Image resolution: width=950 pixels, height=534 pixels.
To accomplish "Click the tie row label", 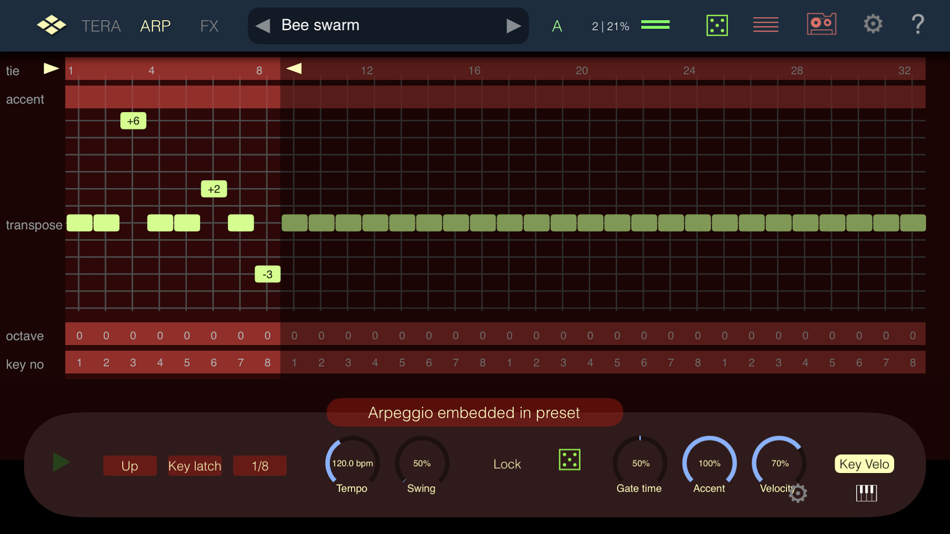I will pyautogui.click(x=13, y=71).
